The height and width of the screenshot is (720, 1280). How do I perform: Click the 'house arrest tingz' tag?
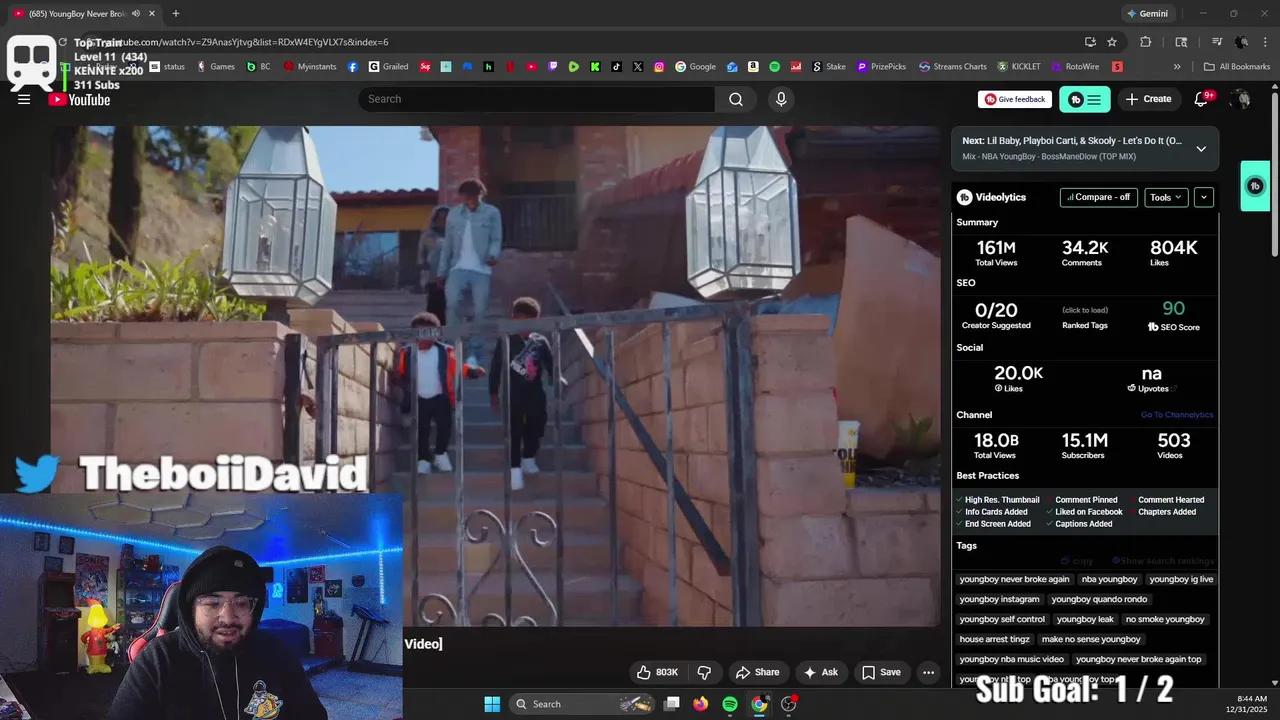click(994, 639)
